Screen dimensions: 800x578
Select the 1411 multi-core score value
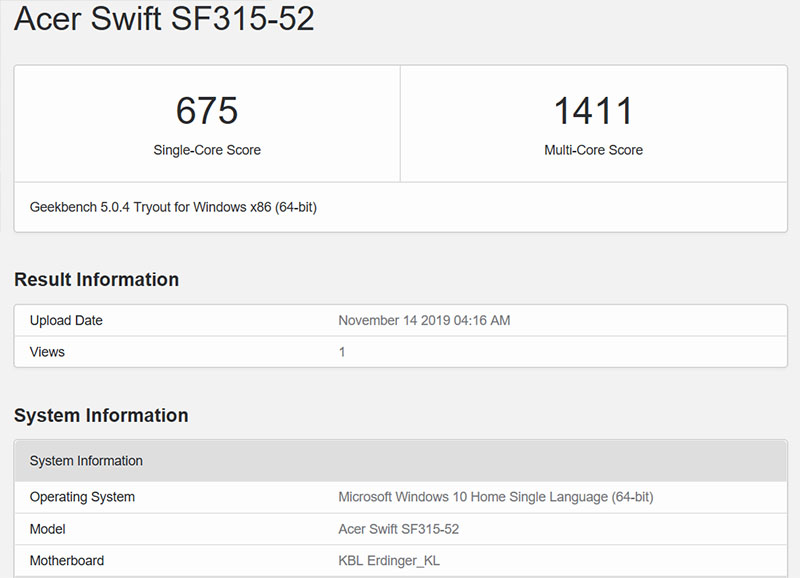(x=593, y=111)
